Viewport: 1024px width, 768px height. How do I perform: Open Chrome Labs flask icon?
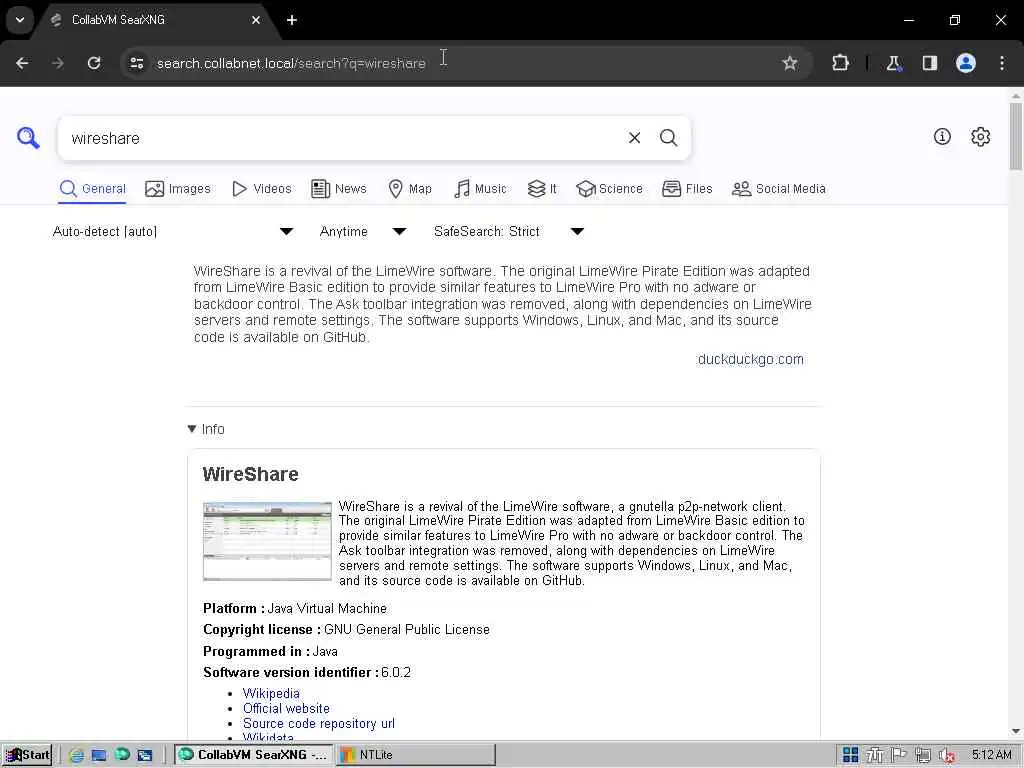tap(893, 63)
